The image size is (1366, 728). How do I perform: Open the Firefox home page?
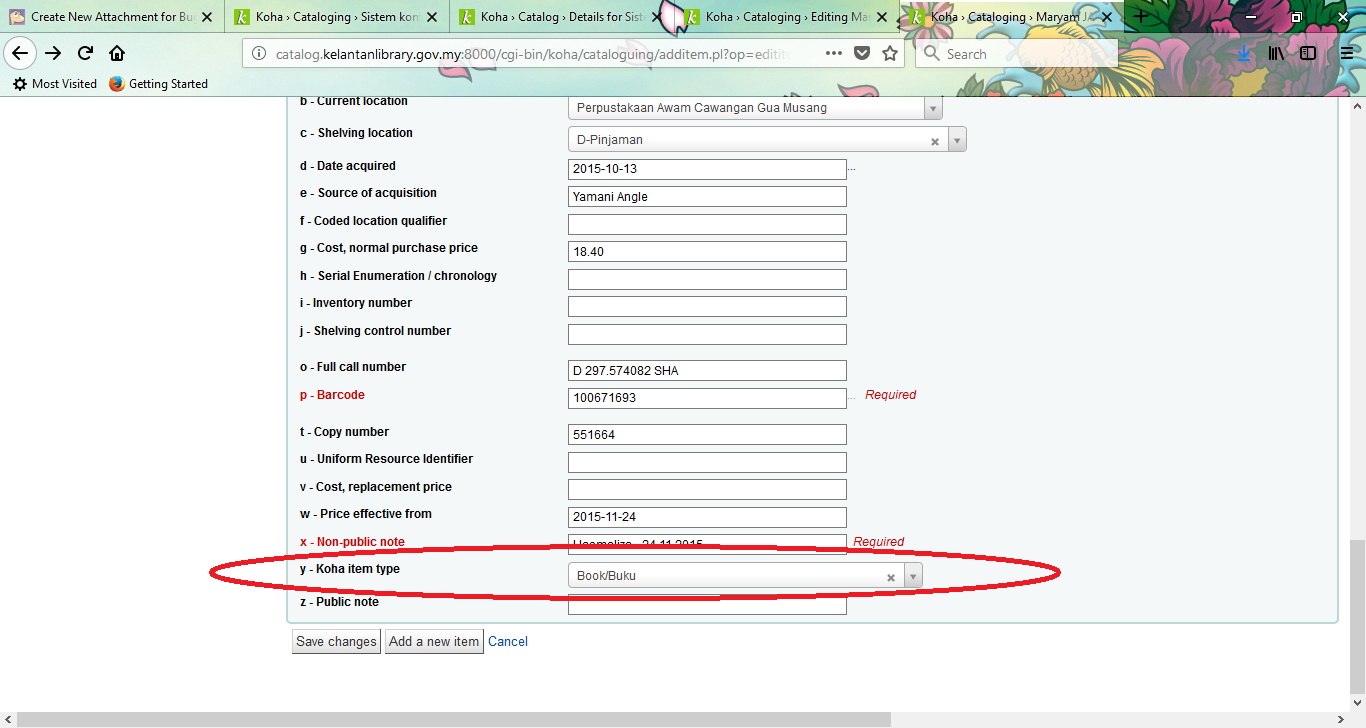(x=117, y=54)
